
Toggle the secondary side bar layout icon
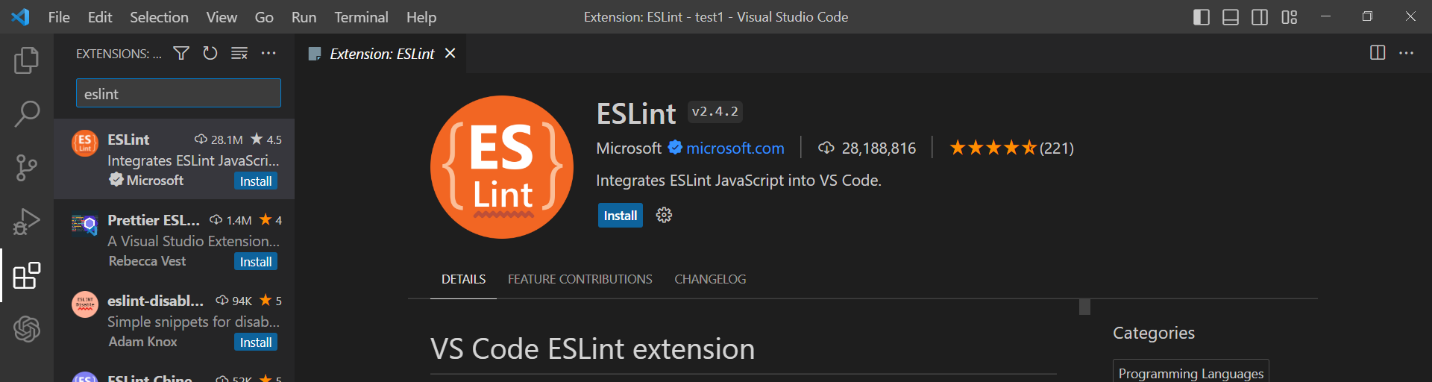(1260, 17)
